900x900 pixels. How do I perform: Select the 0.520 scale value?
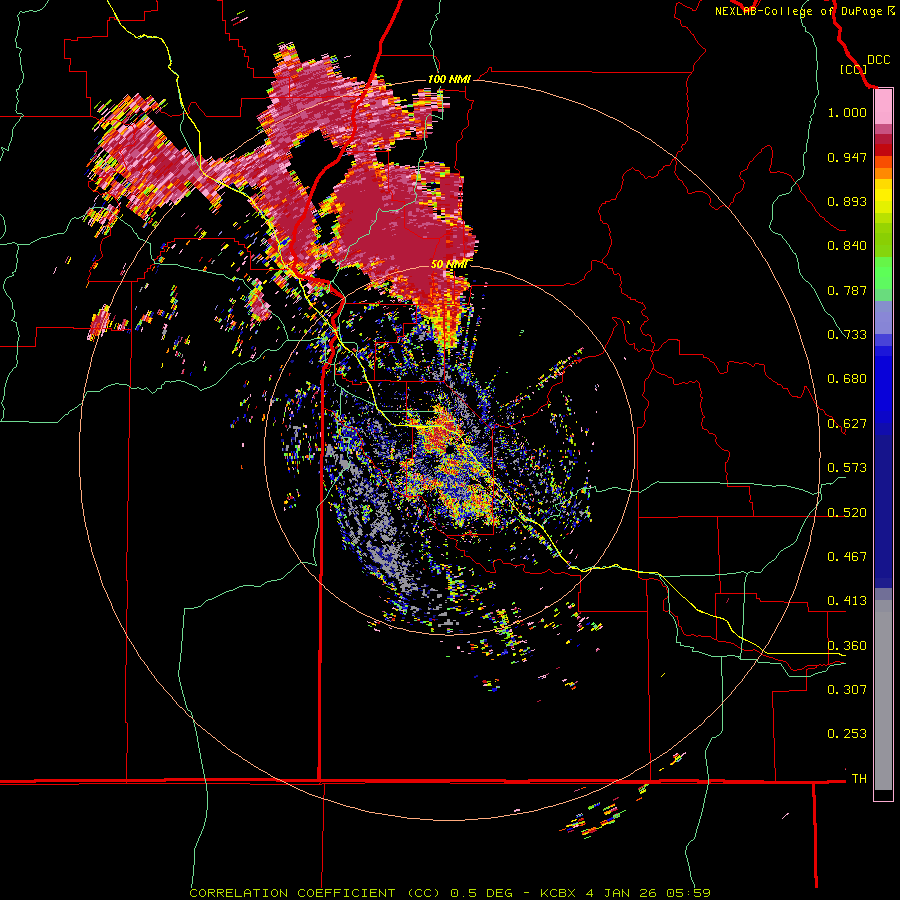tap(847, 513)
